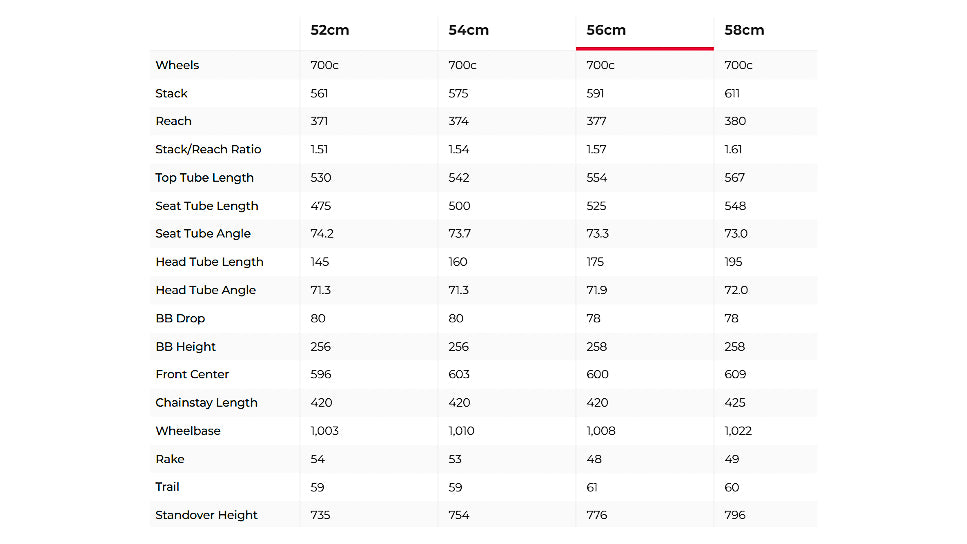Click the Wheelbase row label

[x=188, y=431]
